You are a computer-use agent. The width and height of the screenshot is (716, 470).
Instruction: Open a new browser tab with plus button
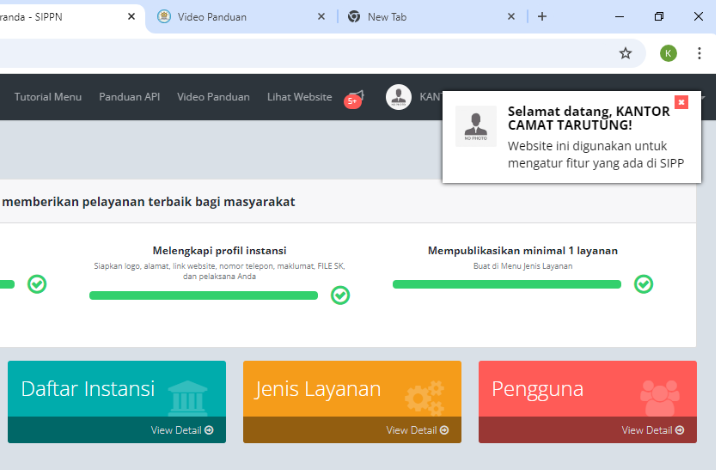(542, 17)
